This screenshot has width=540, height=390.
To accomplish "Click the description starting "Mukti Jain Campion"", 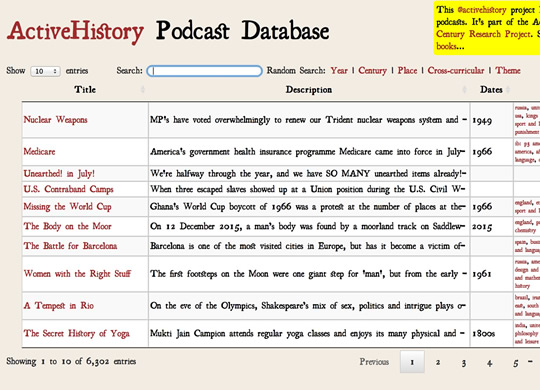I will pyautogui.click(x=308, y=333).
